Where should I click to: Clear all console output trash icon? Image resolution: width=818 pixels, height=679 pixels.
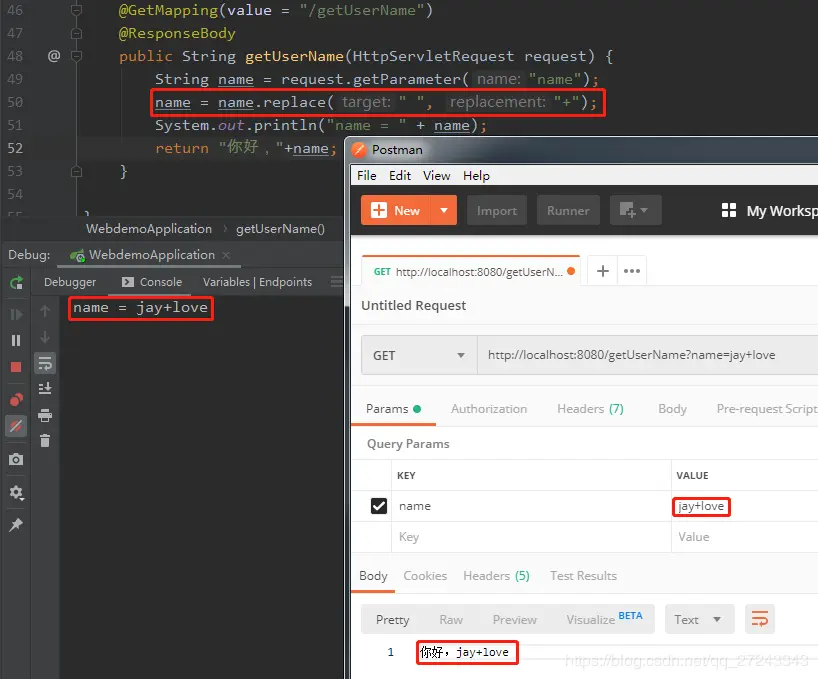[x=45, y=441]
